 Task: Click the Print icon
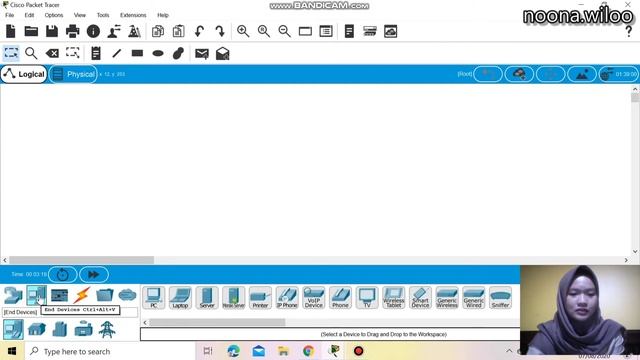(x=73, y=31)
